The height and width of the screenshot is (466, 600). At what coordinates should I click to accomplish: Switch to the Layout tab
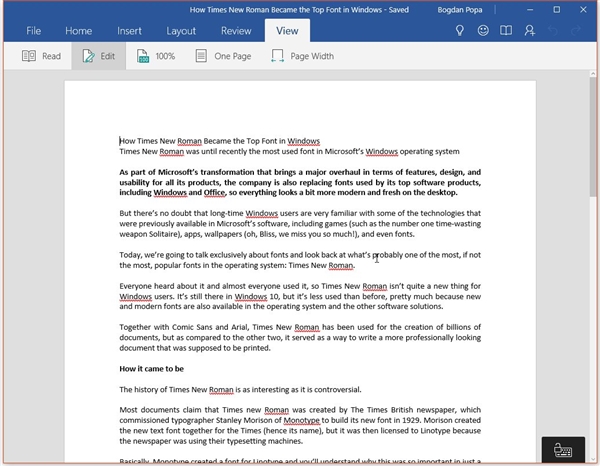181,31
